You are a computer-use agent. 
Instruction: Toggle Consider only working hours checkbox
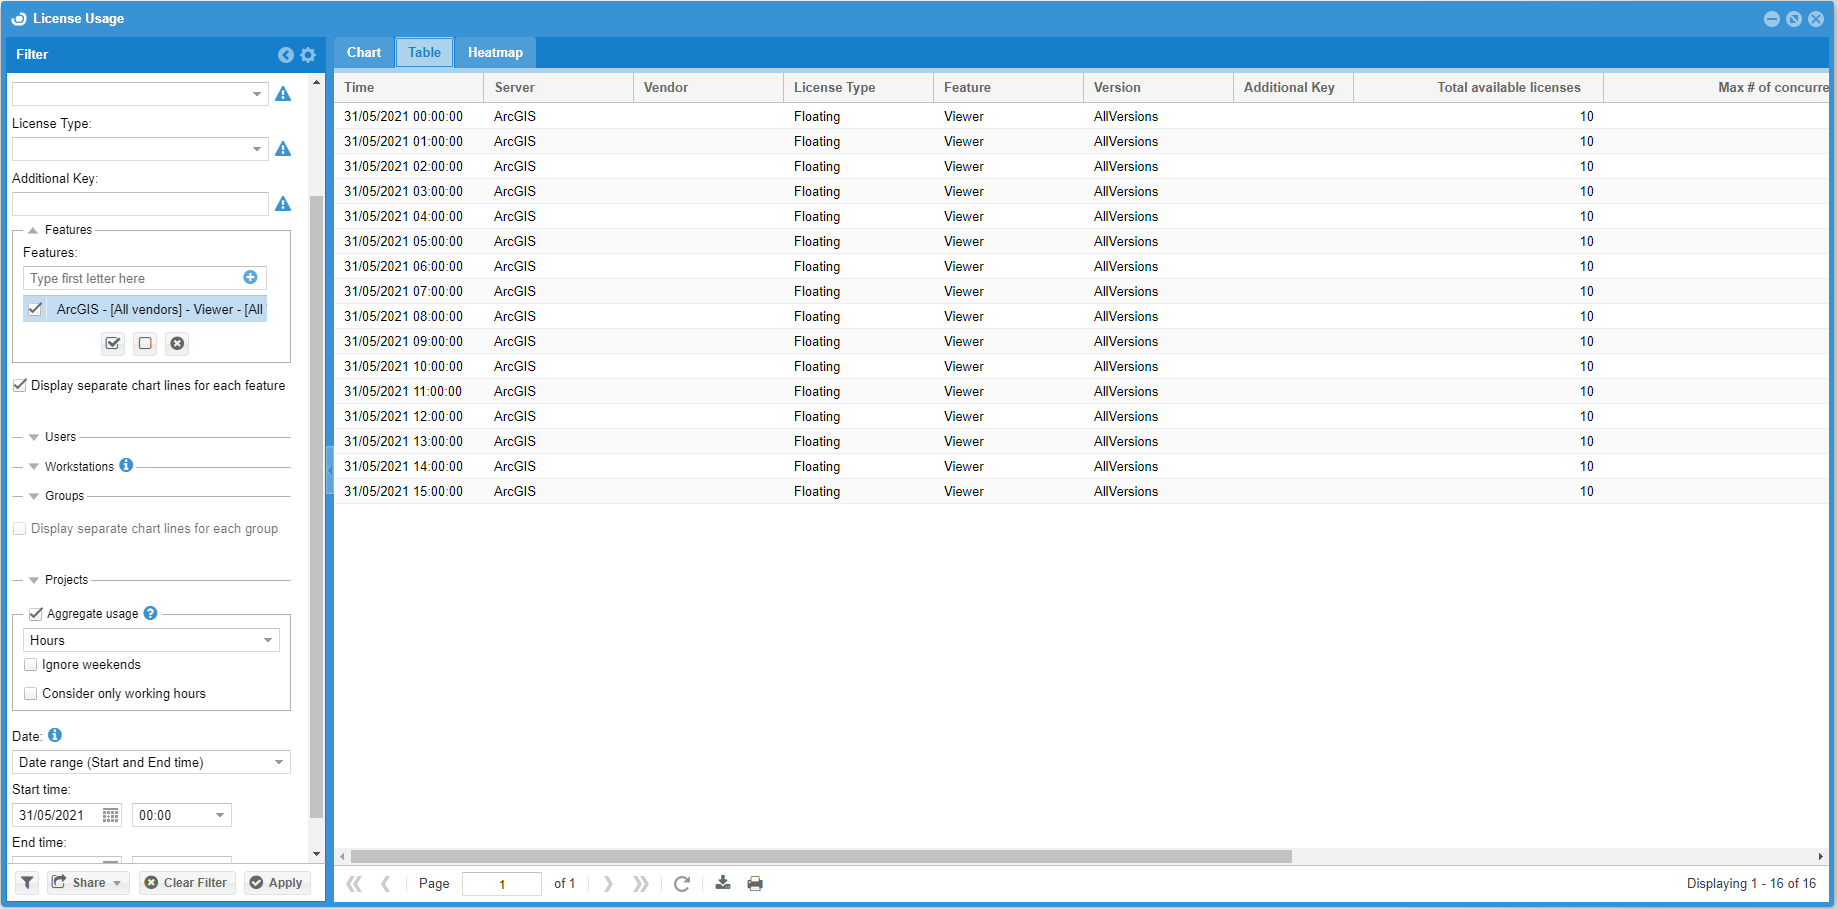click(x=31, y=694)
